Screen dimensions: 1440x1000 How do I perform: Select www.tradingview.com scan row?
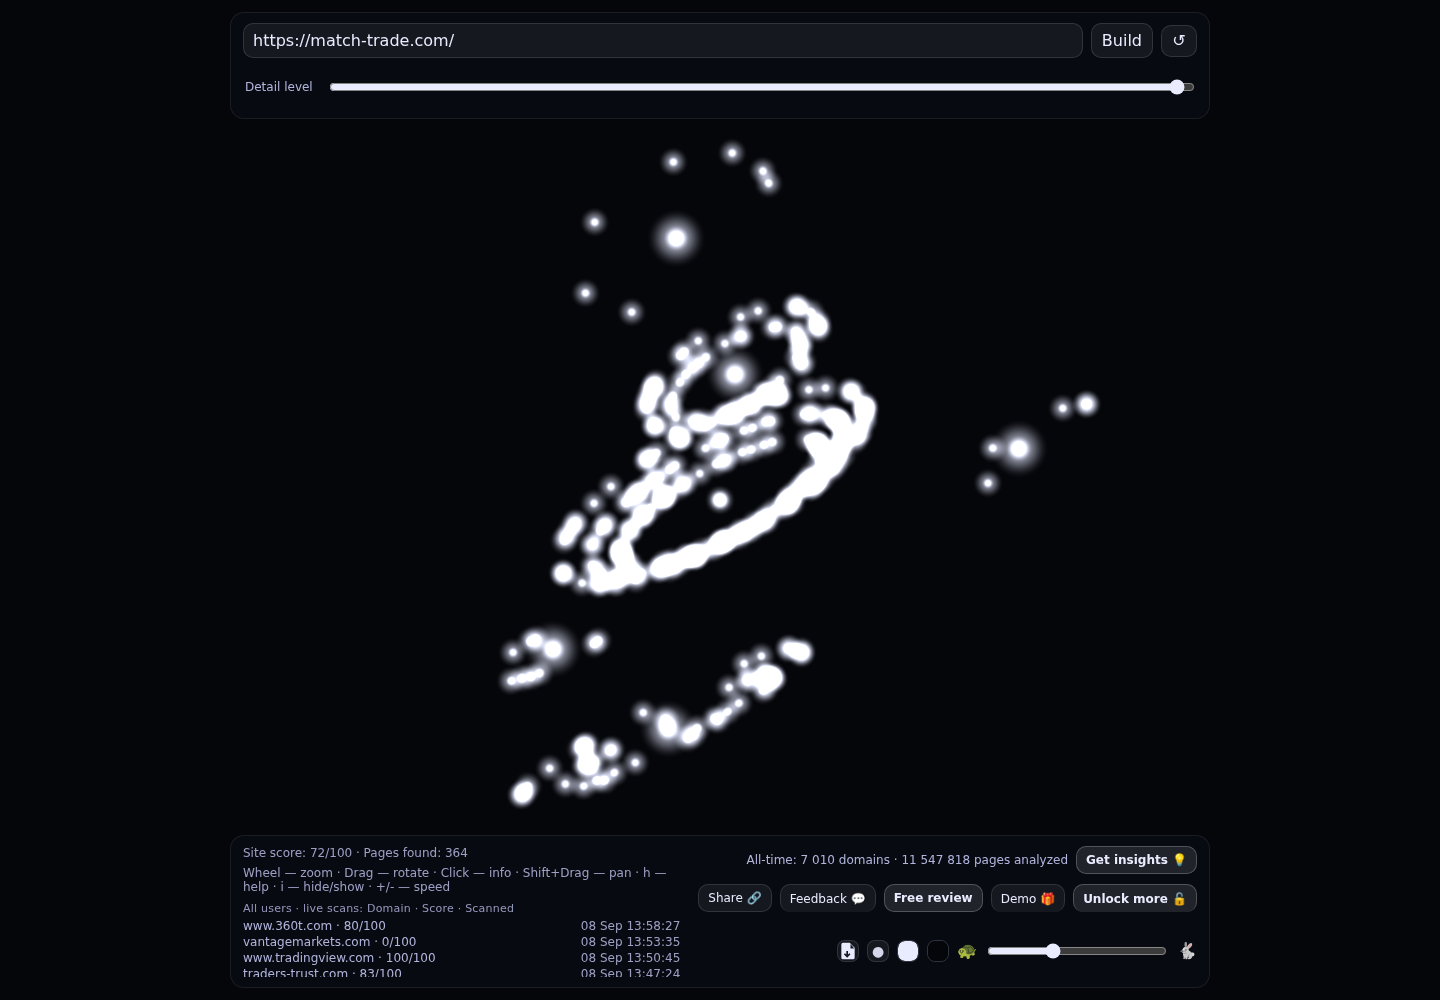461,958
